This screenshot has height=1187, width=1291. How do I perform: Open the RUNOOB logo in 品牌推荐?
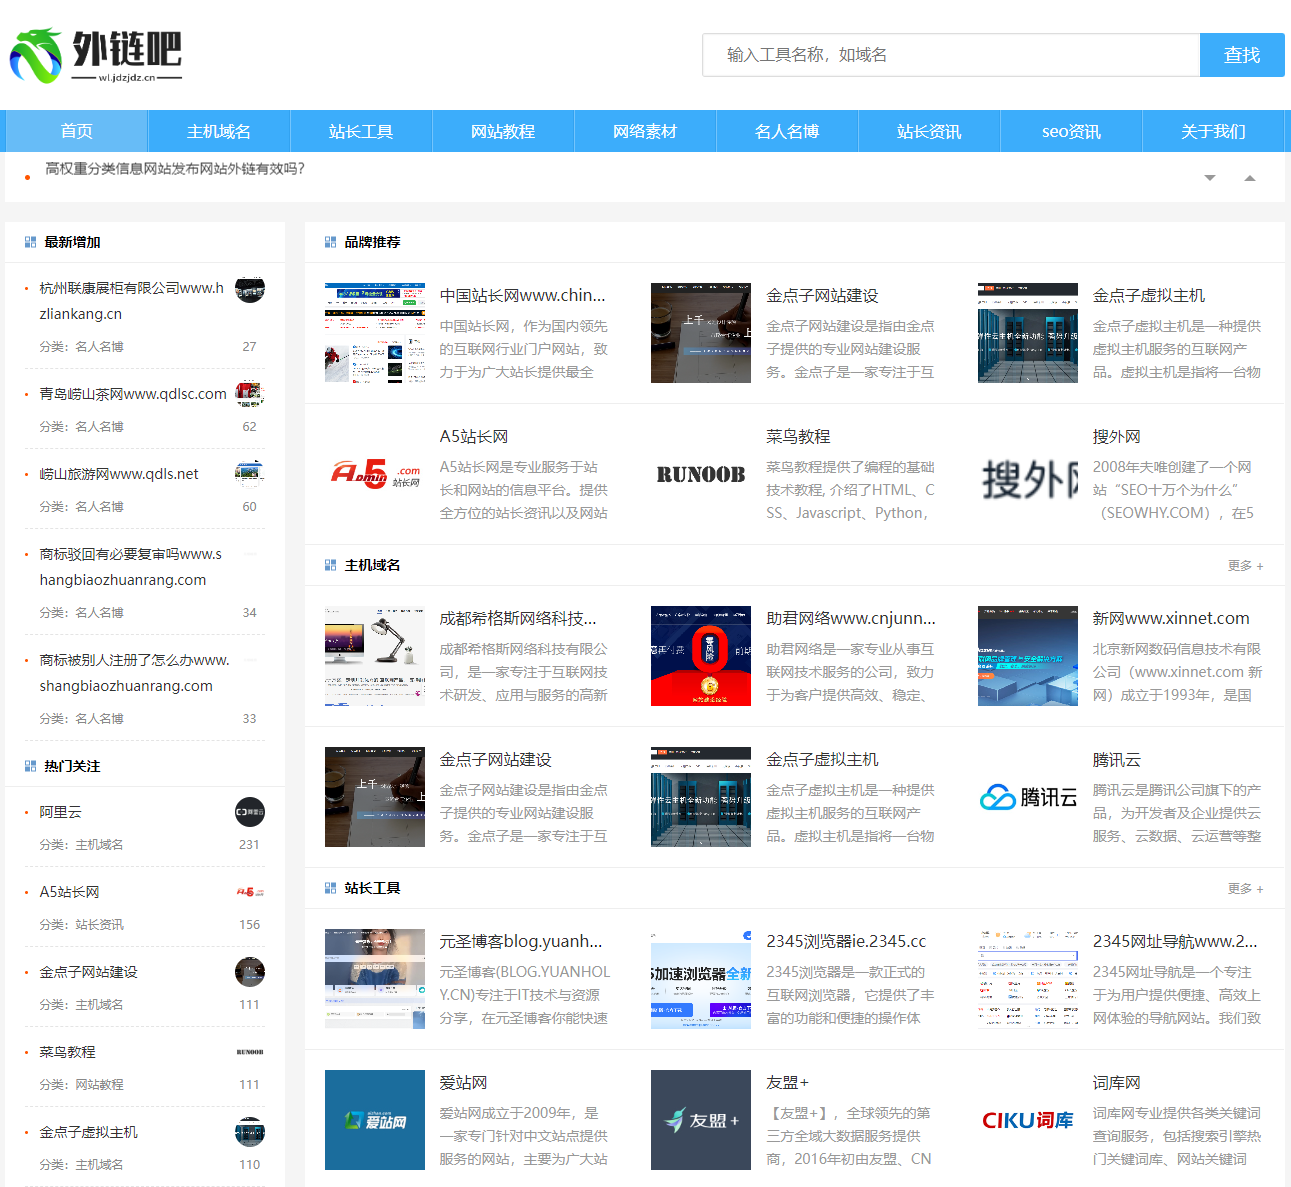[x=701, y=474]
